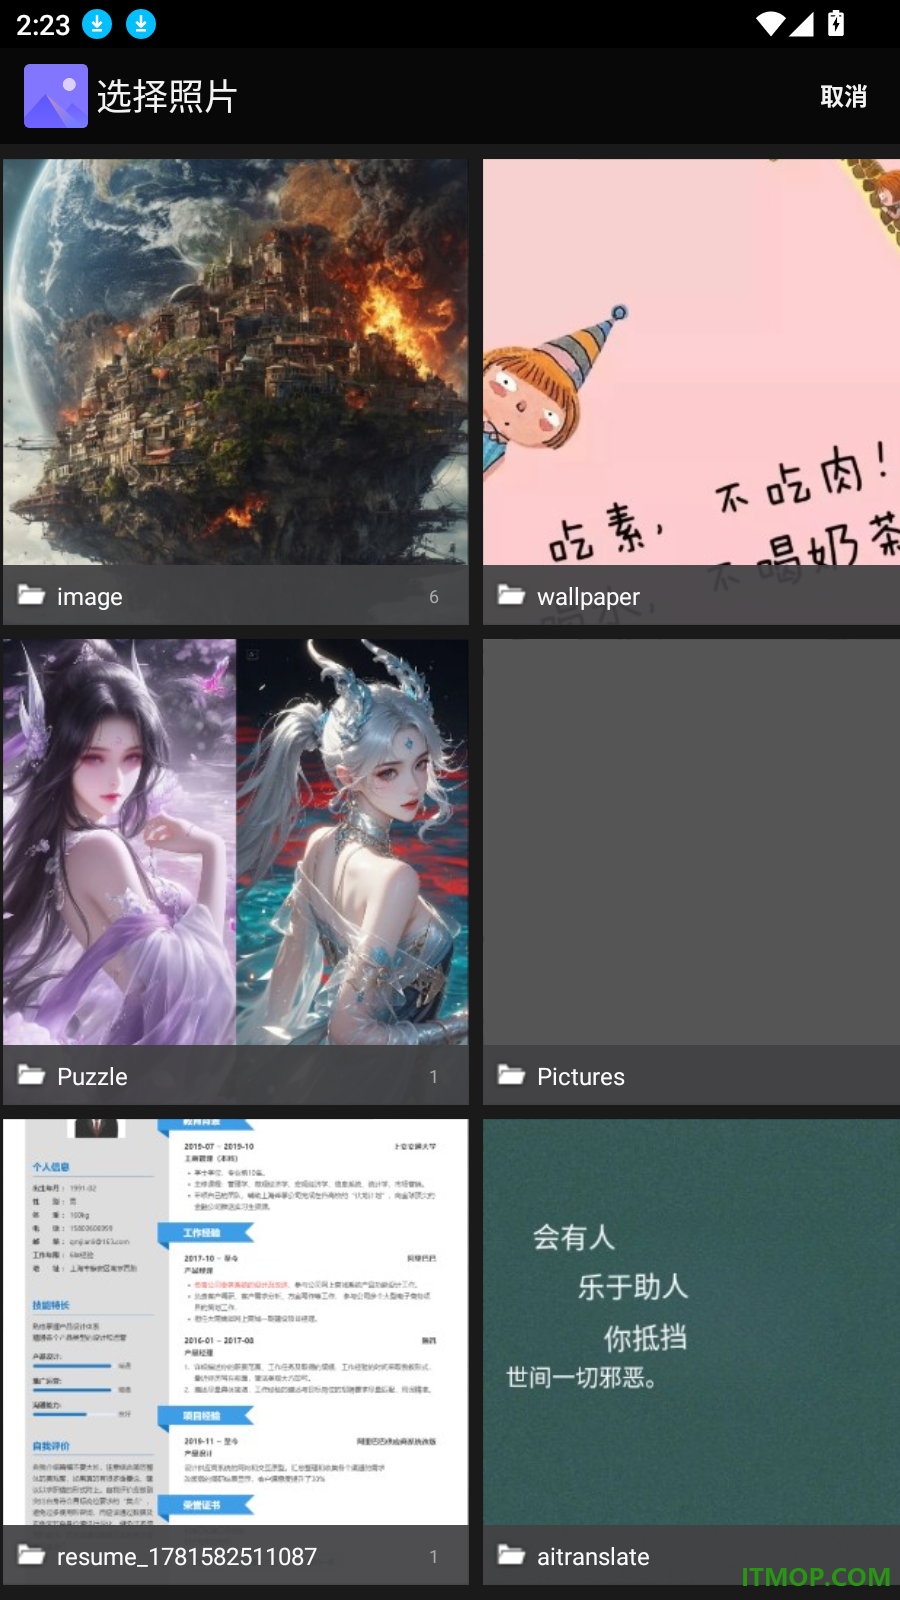The image size is (900, 1600).
Task: Tap second download notification icon in status bar
Action: pyautogui.click(x=141, y=23)
